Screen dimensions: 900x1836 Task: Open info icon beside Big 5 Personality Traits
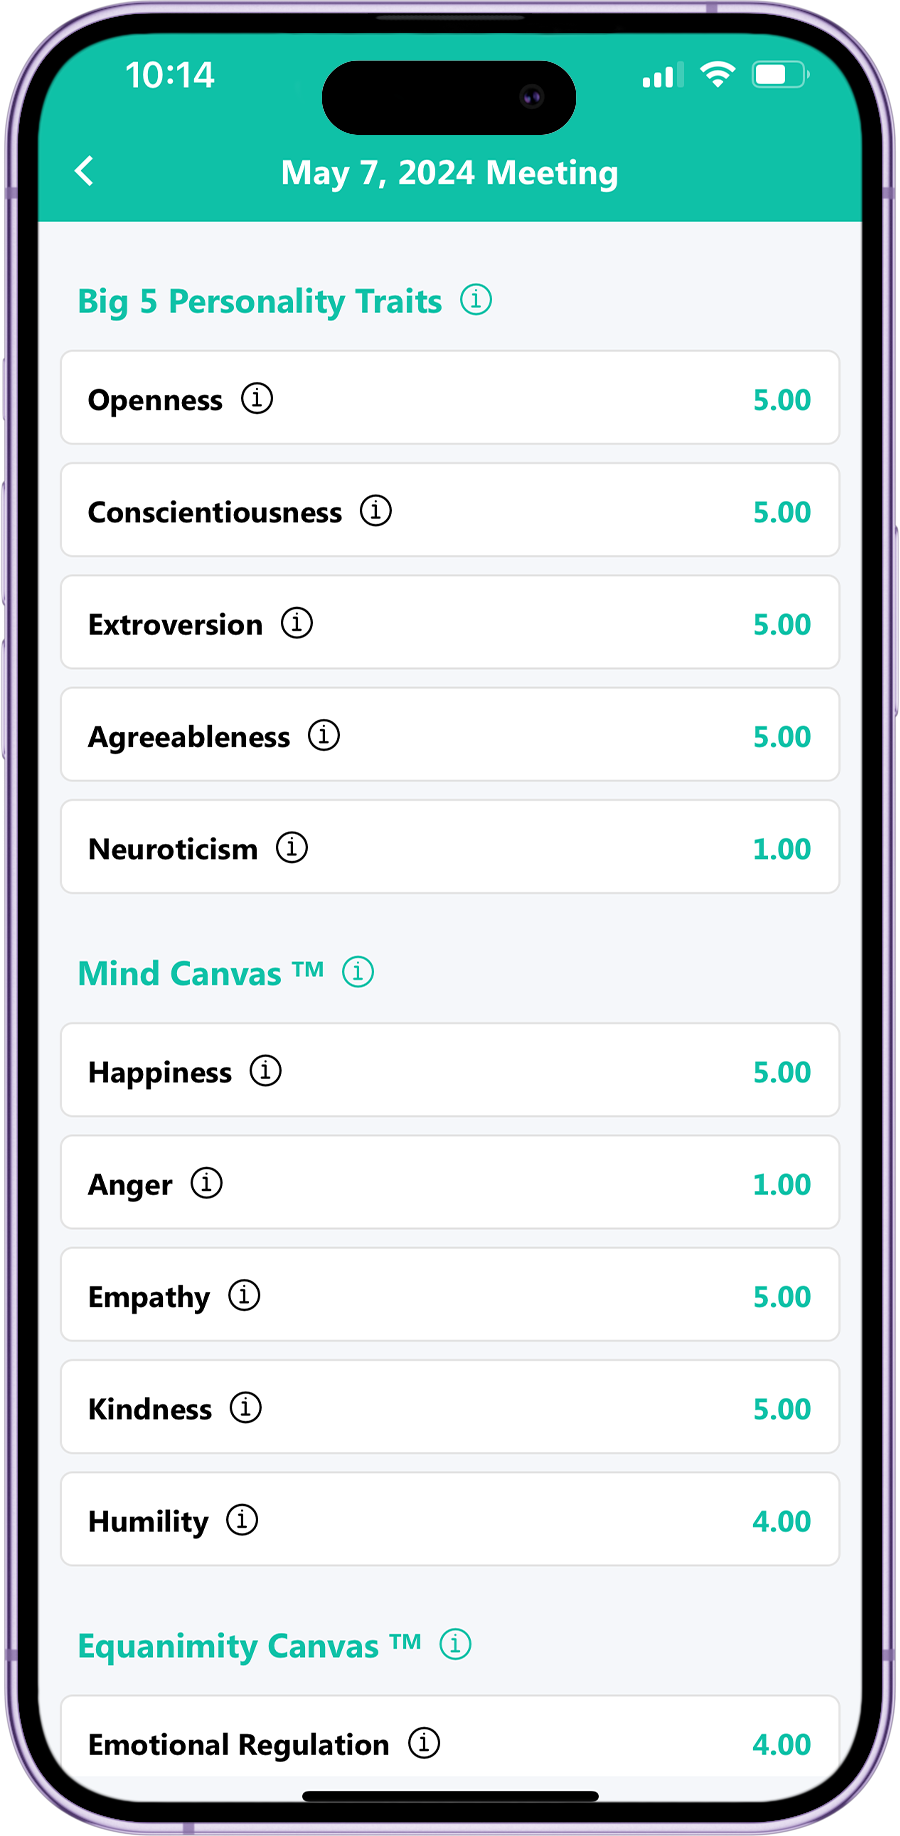pyautogui.click(x=476, y=299)
